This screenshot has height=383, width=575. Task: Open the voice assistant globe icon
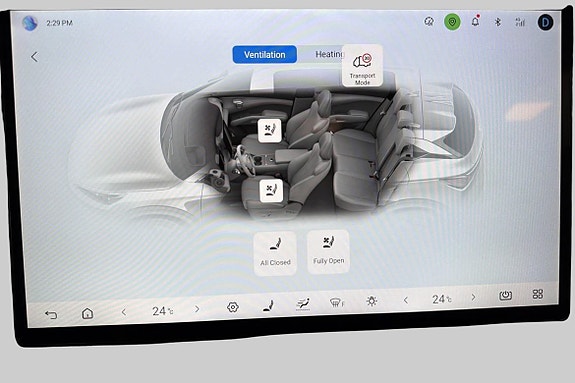click(x=30, y=23)
